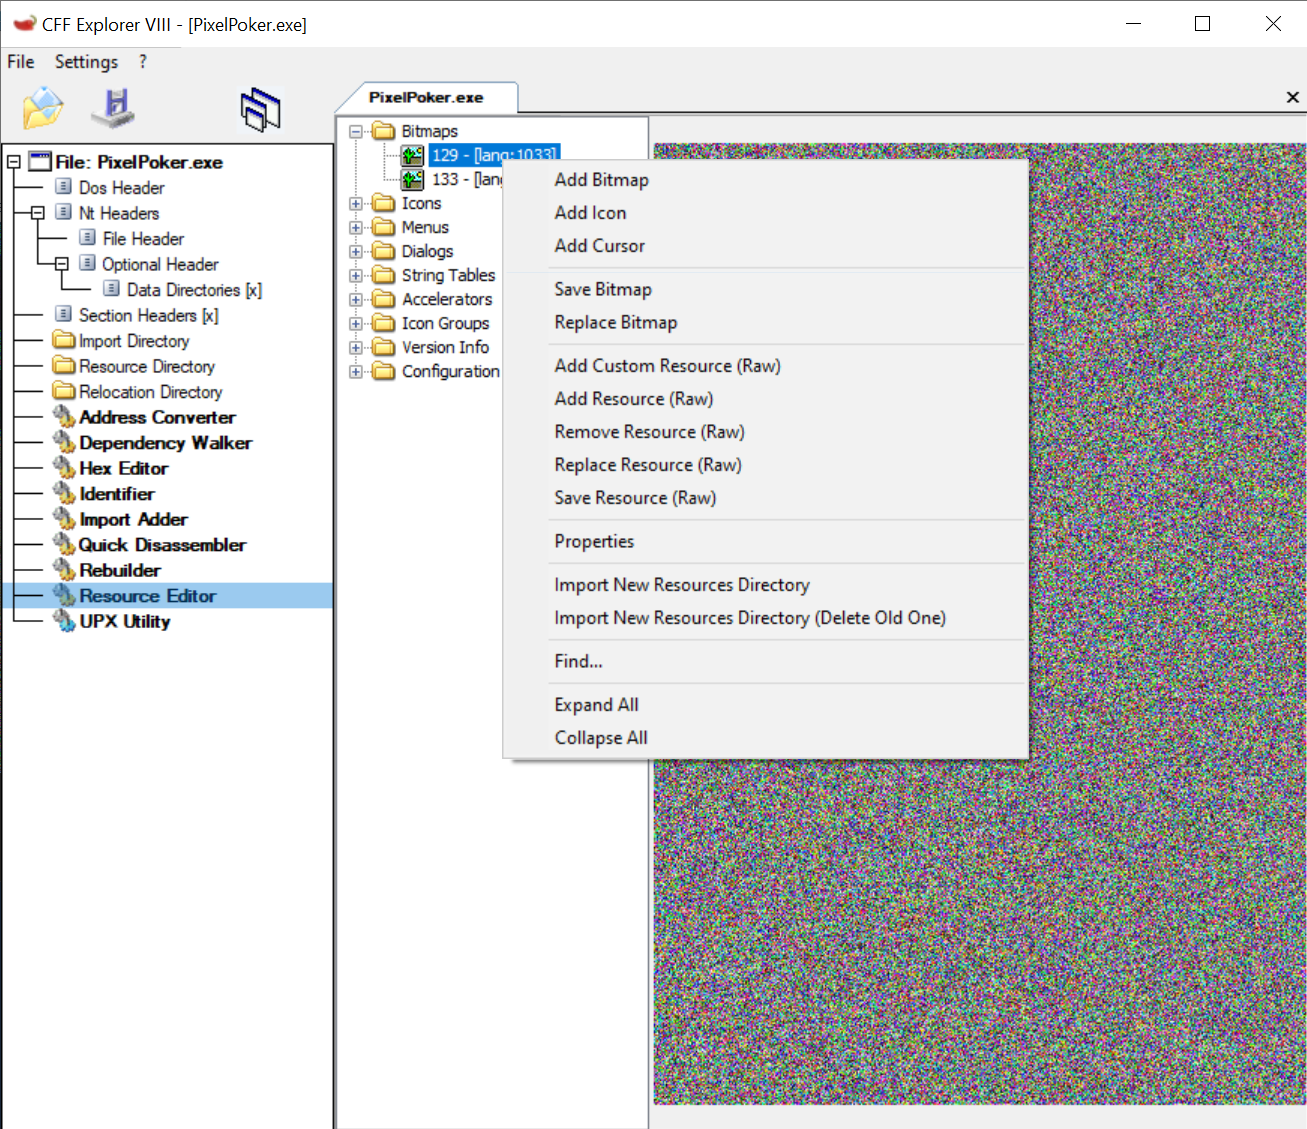Click the Import Directory folder icon
Screen dimensions: 1307x1129
pos(65,341)
